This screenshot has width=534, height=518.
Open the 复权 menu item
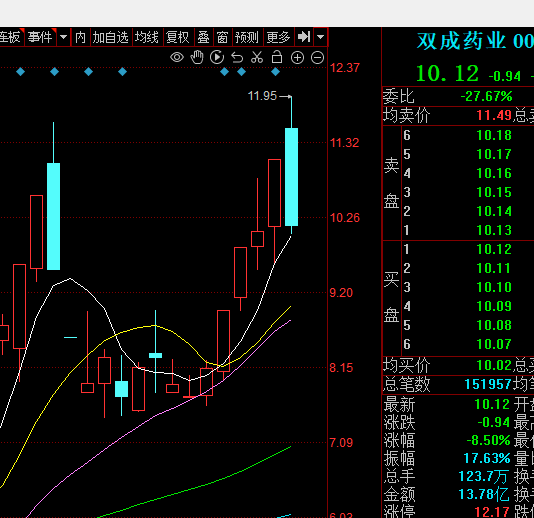177,37
